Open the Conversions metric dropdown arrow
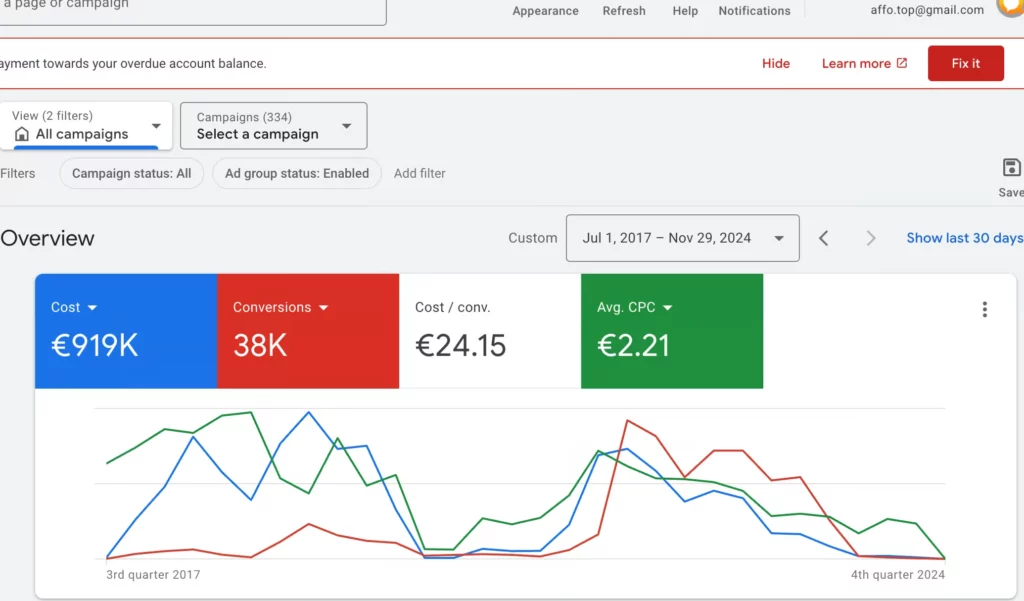The height and width of the screenshot is (601, 1024). click(x=323, y=308)
